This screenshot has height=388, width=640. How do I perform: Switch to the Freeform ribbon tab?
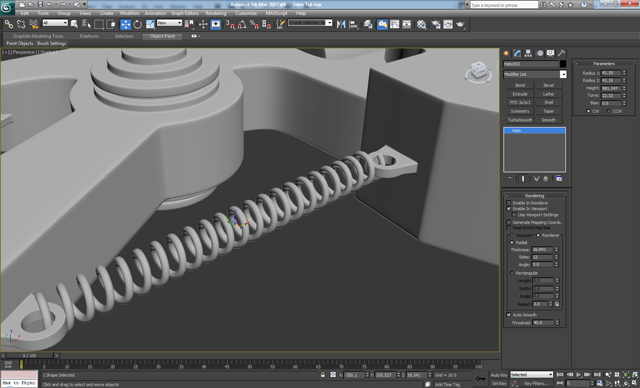point(89,36)
